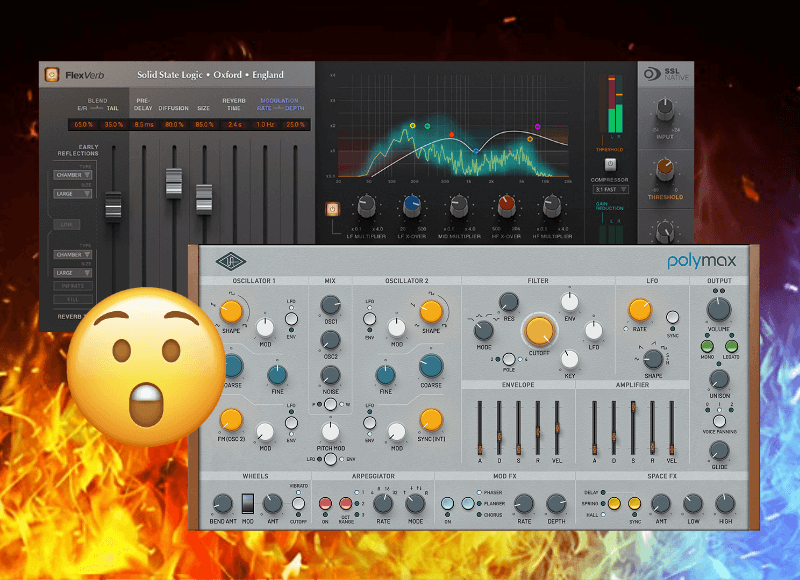800x580 pixels.
Task: Open the lower LARGE size dropdown above INFINITE
Action: 72,273
